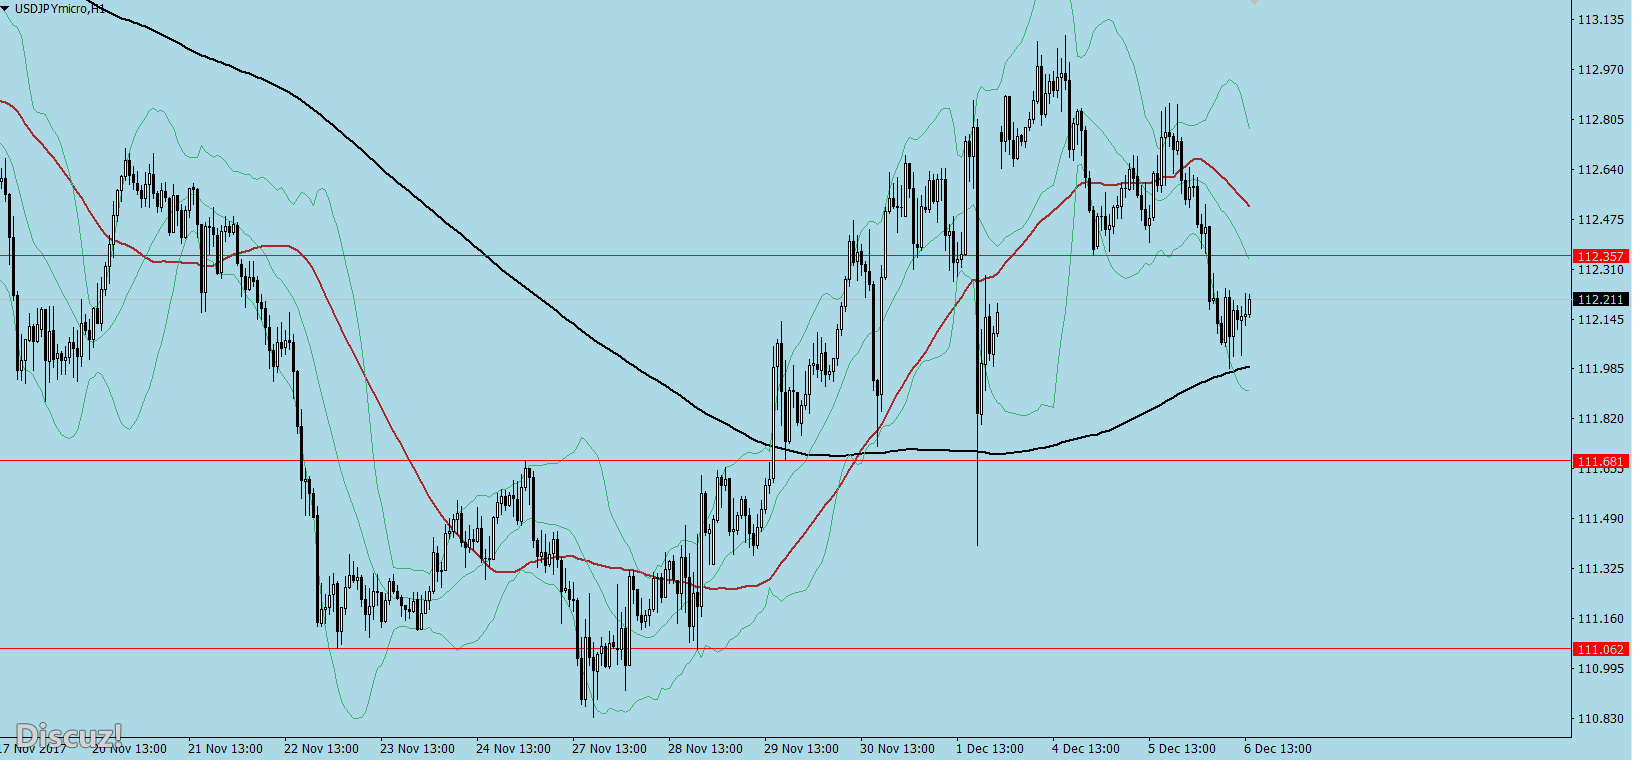Click the 6 Dec 13:00 time label
Image resolution: width=1633 pixels, height=760 pixels.
point(1278,748)
